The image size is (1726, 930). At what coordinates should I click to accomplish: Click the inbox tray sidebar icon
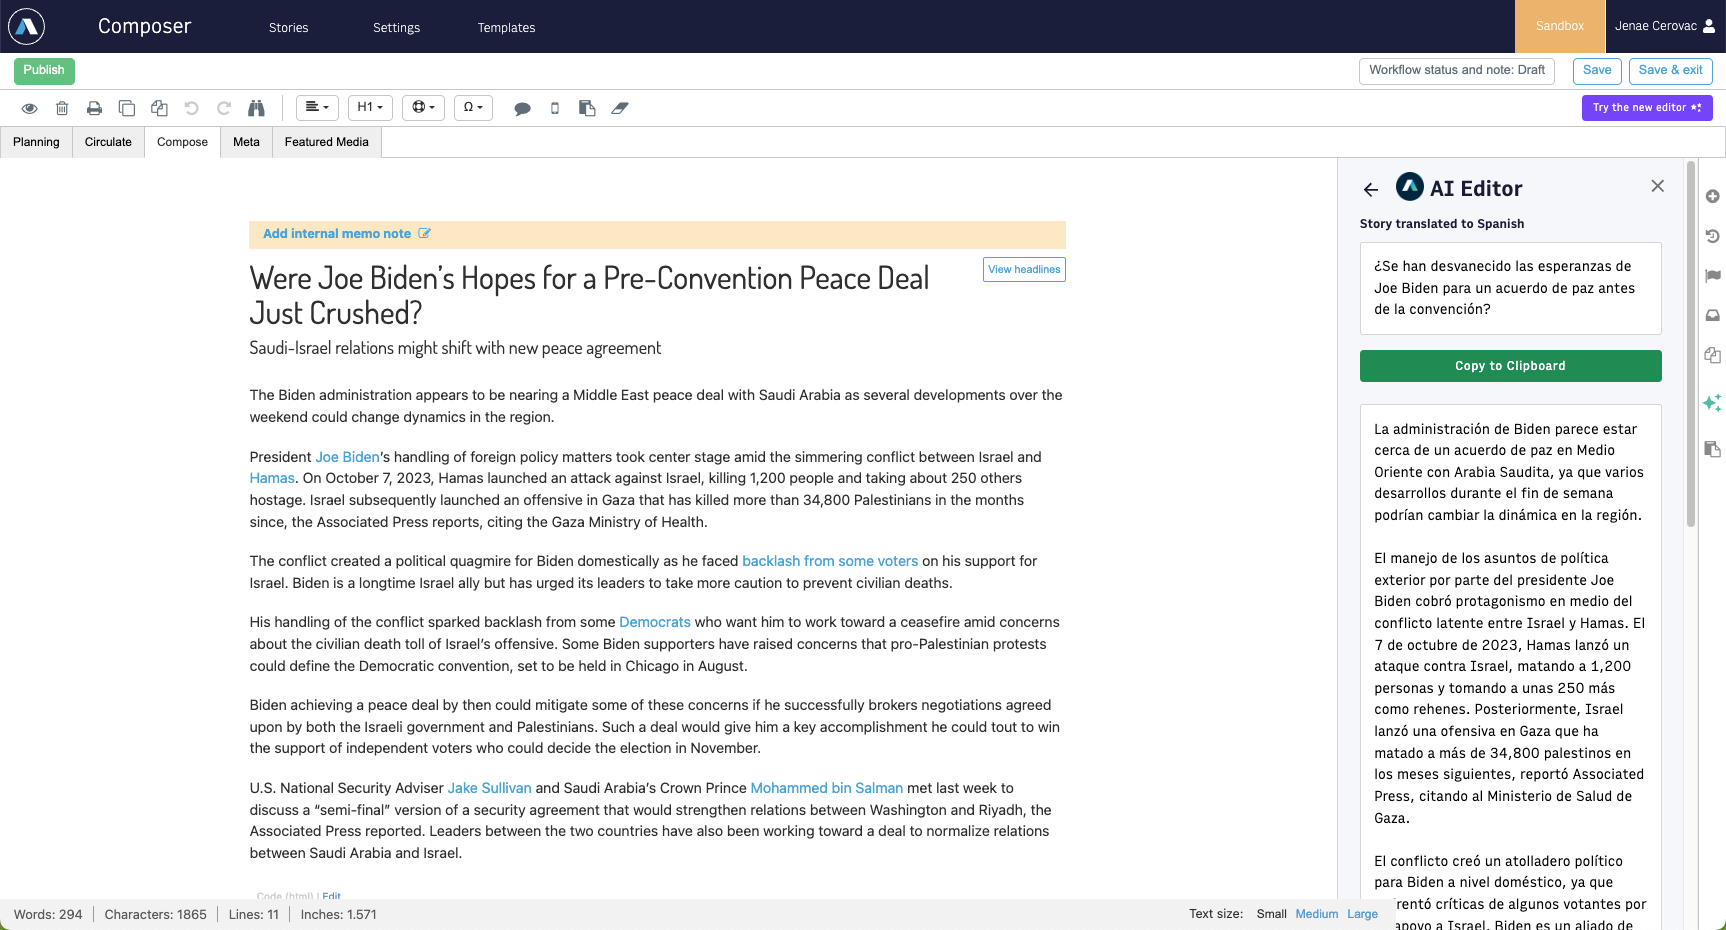click(x=1712, y=315)
